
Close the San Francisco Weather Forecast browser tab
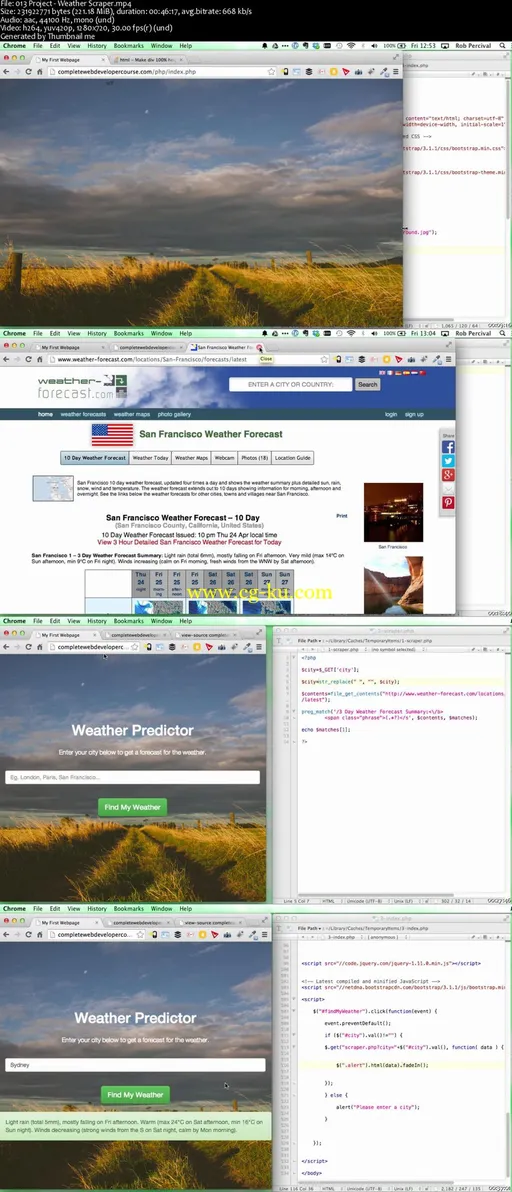260,347
